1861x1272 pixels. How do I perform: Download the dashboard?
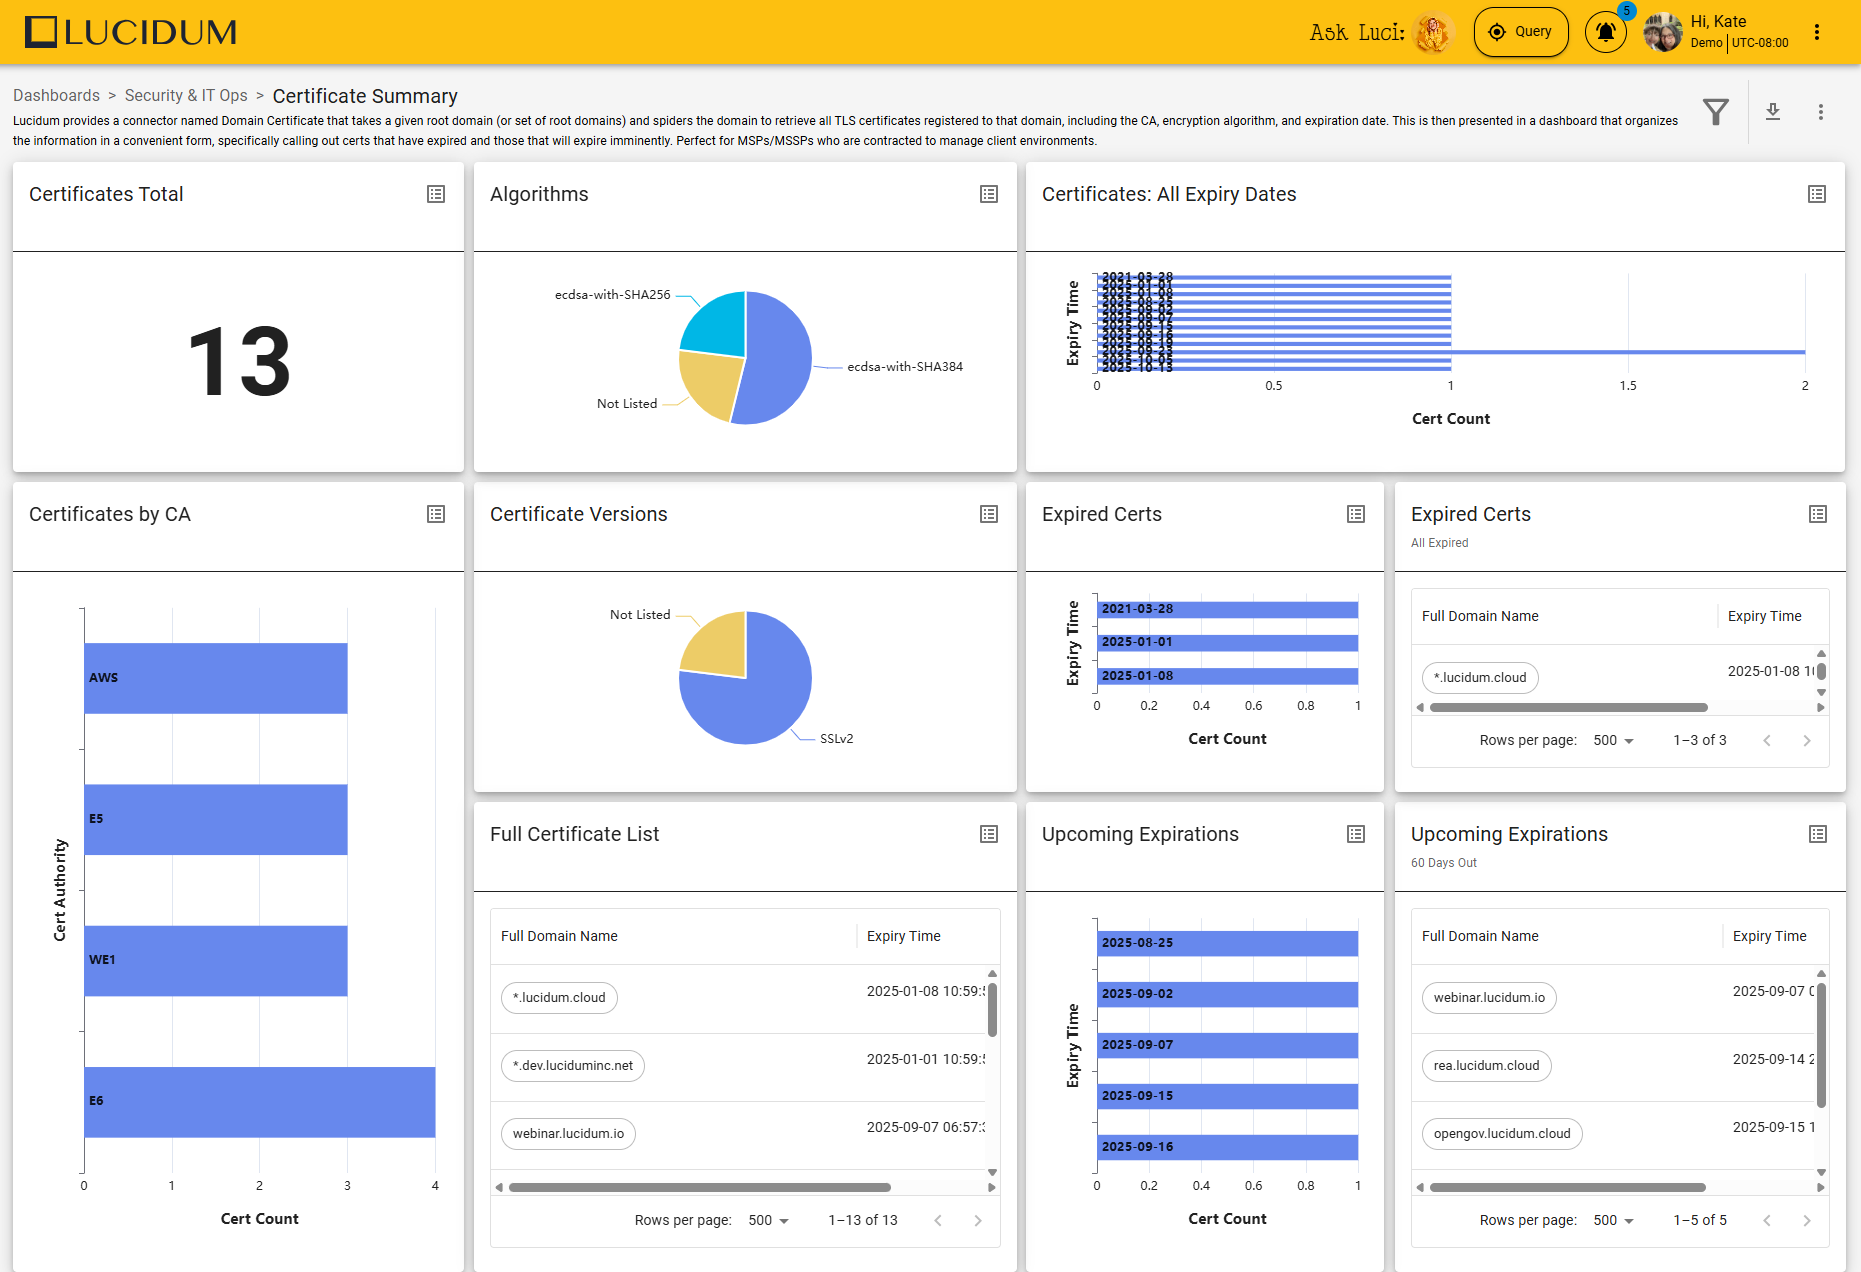[x=1773, y=112]
